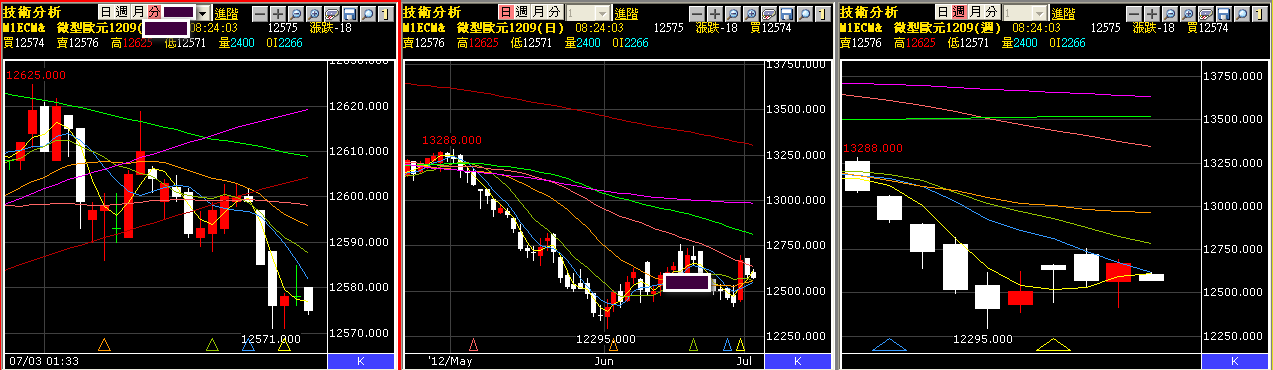Switch left chart to daily (日) period
Image resolution: width=1273 pixels, height=370 pixels.
(105, 12)
